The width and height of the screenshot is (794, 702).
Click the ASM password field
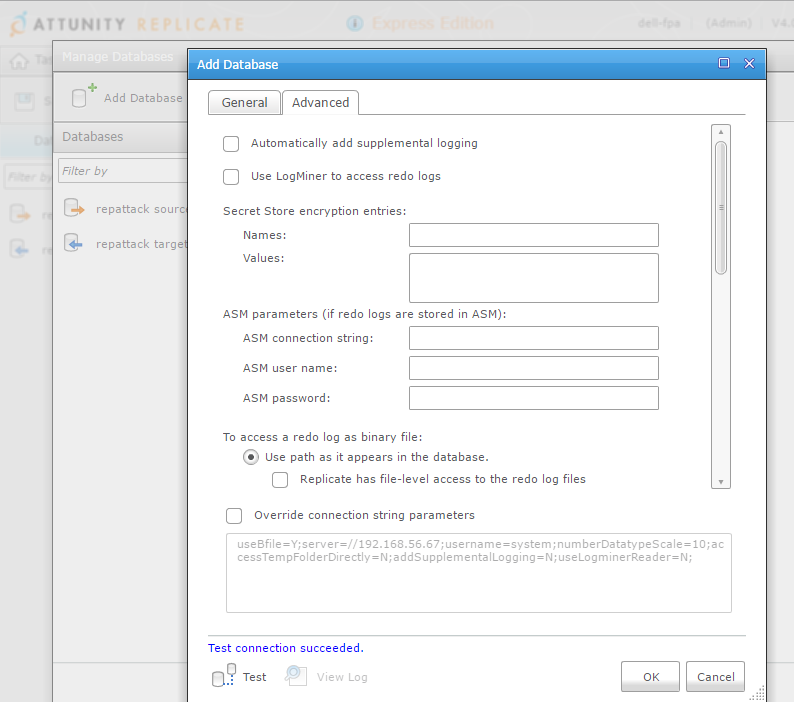point(534,398)
